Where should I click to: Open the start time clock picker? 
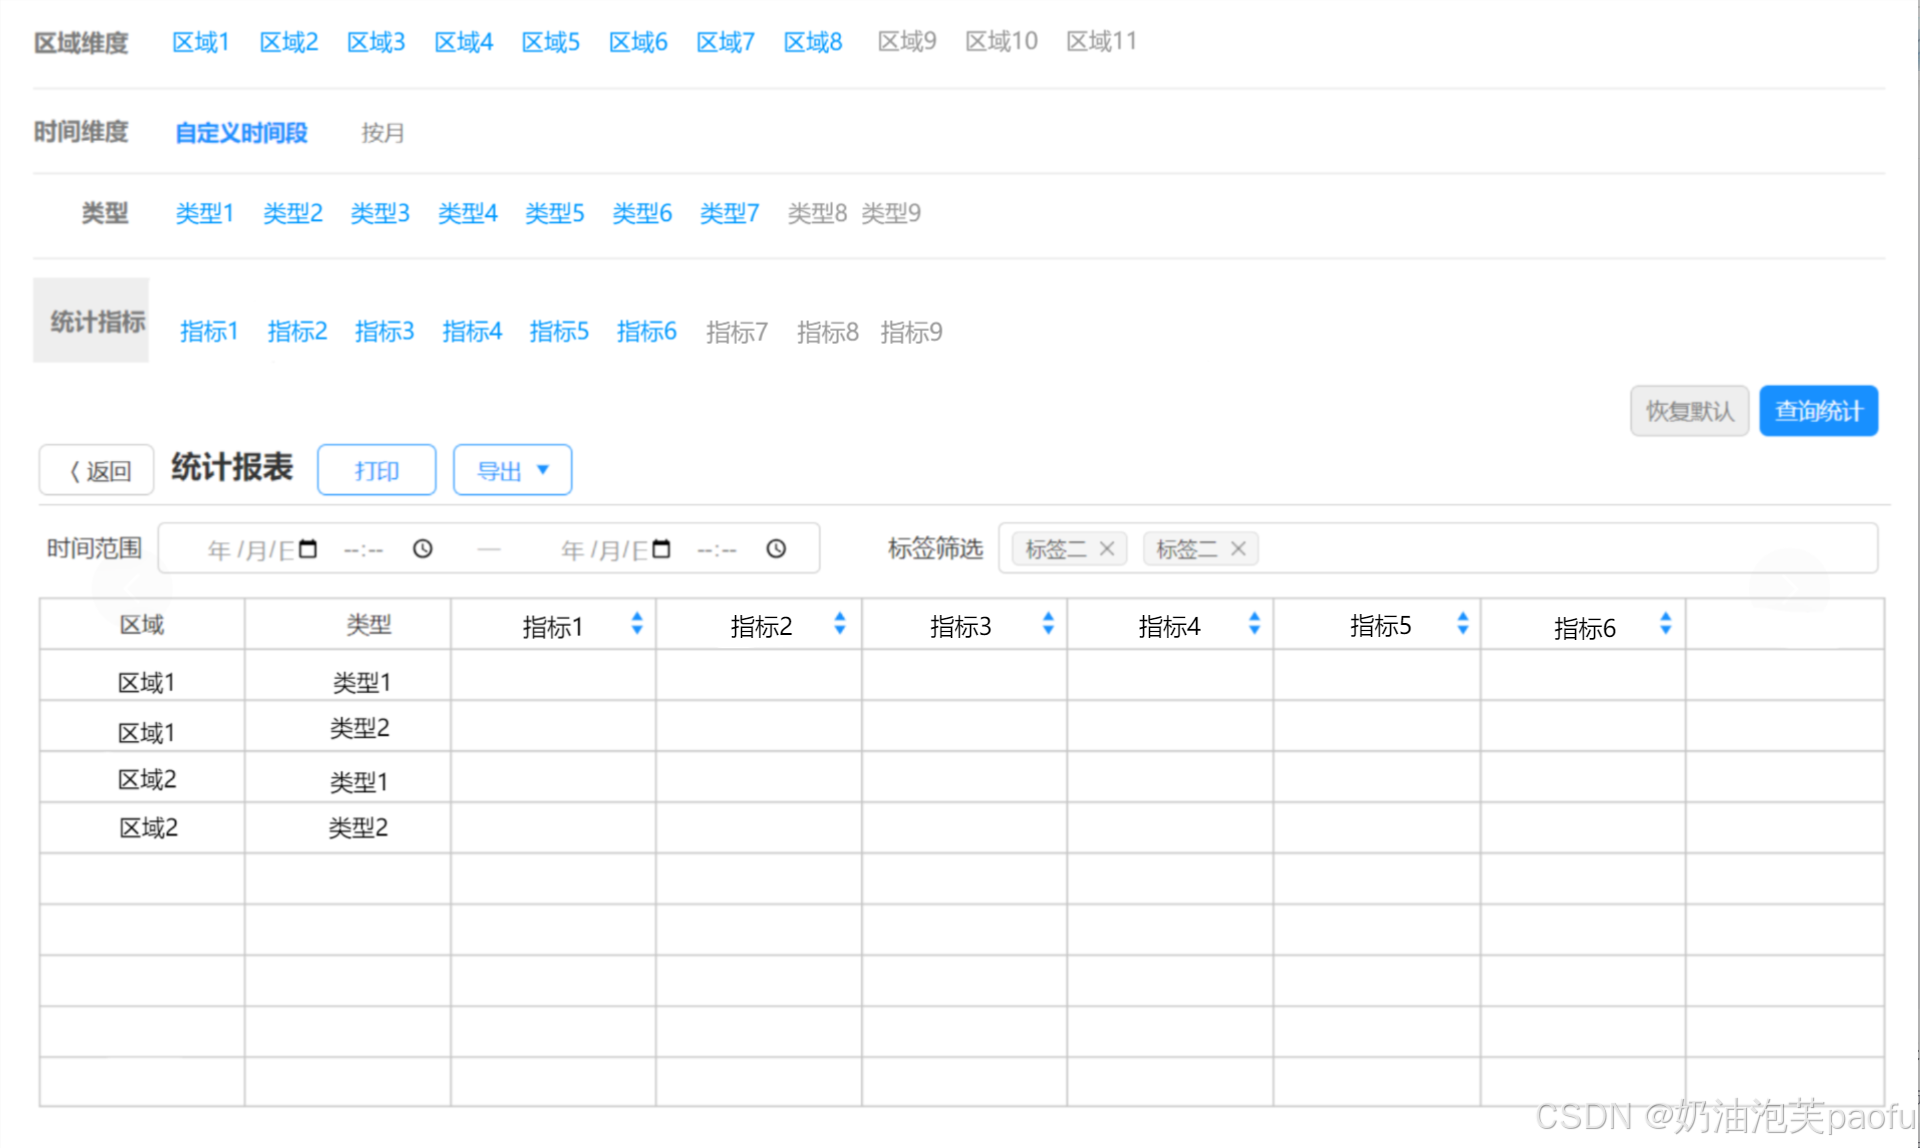pyautogui.click(x=423, y=548)
